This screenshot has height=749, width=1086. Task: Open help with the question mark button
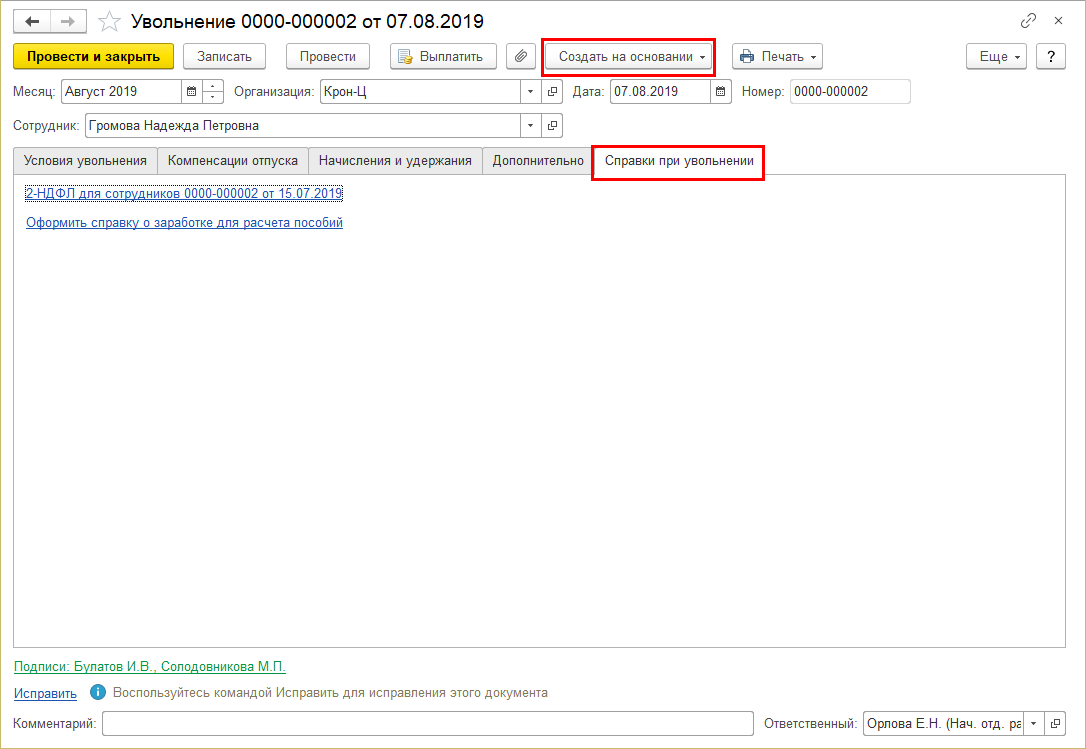[x=1051, y=57]
